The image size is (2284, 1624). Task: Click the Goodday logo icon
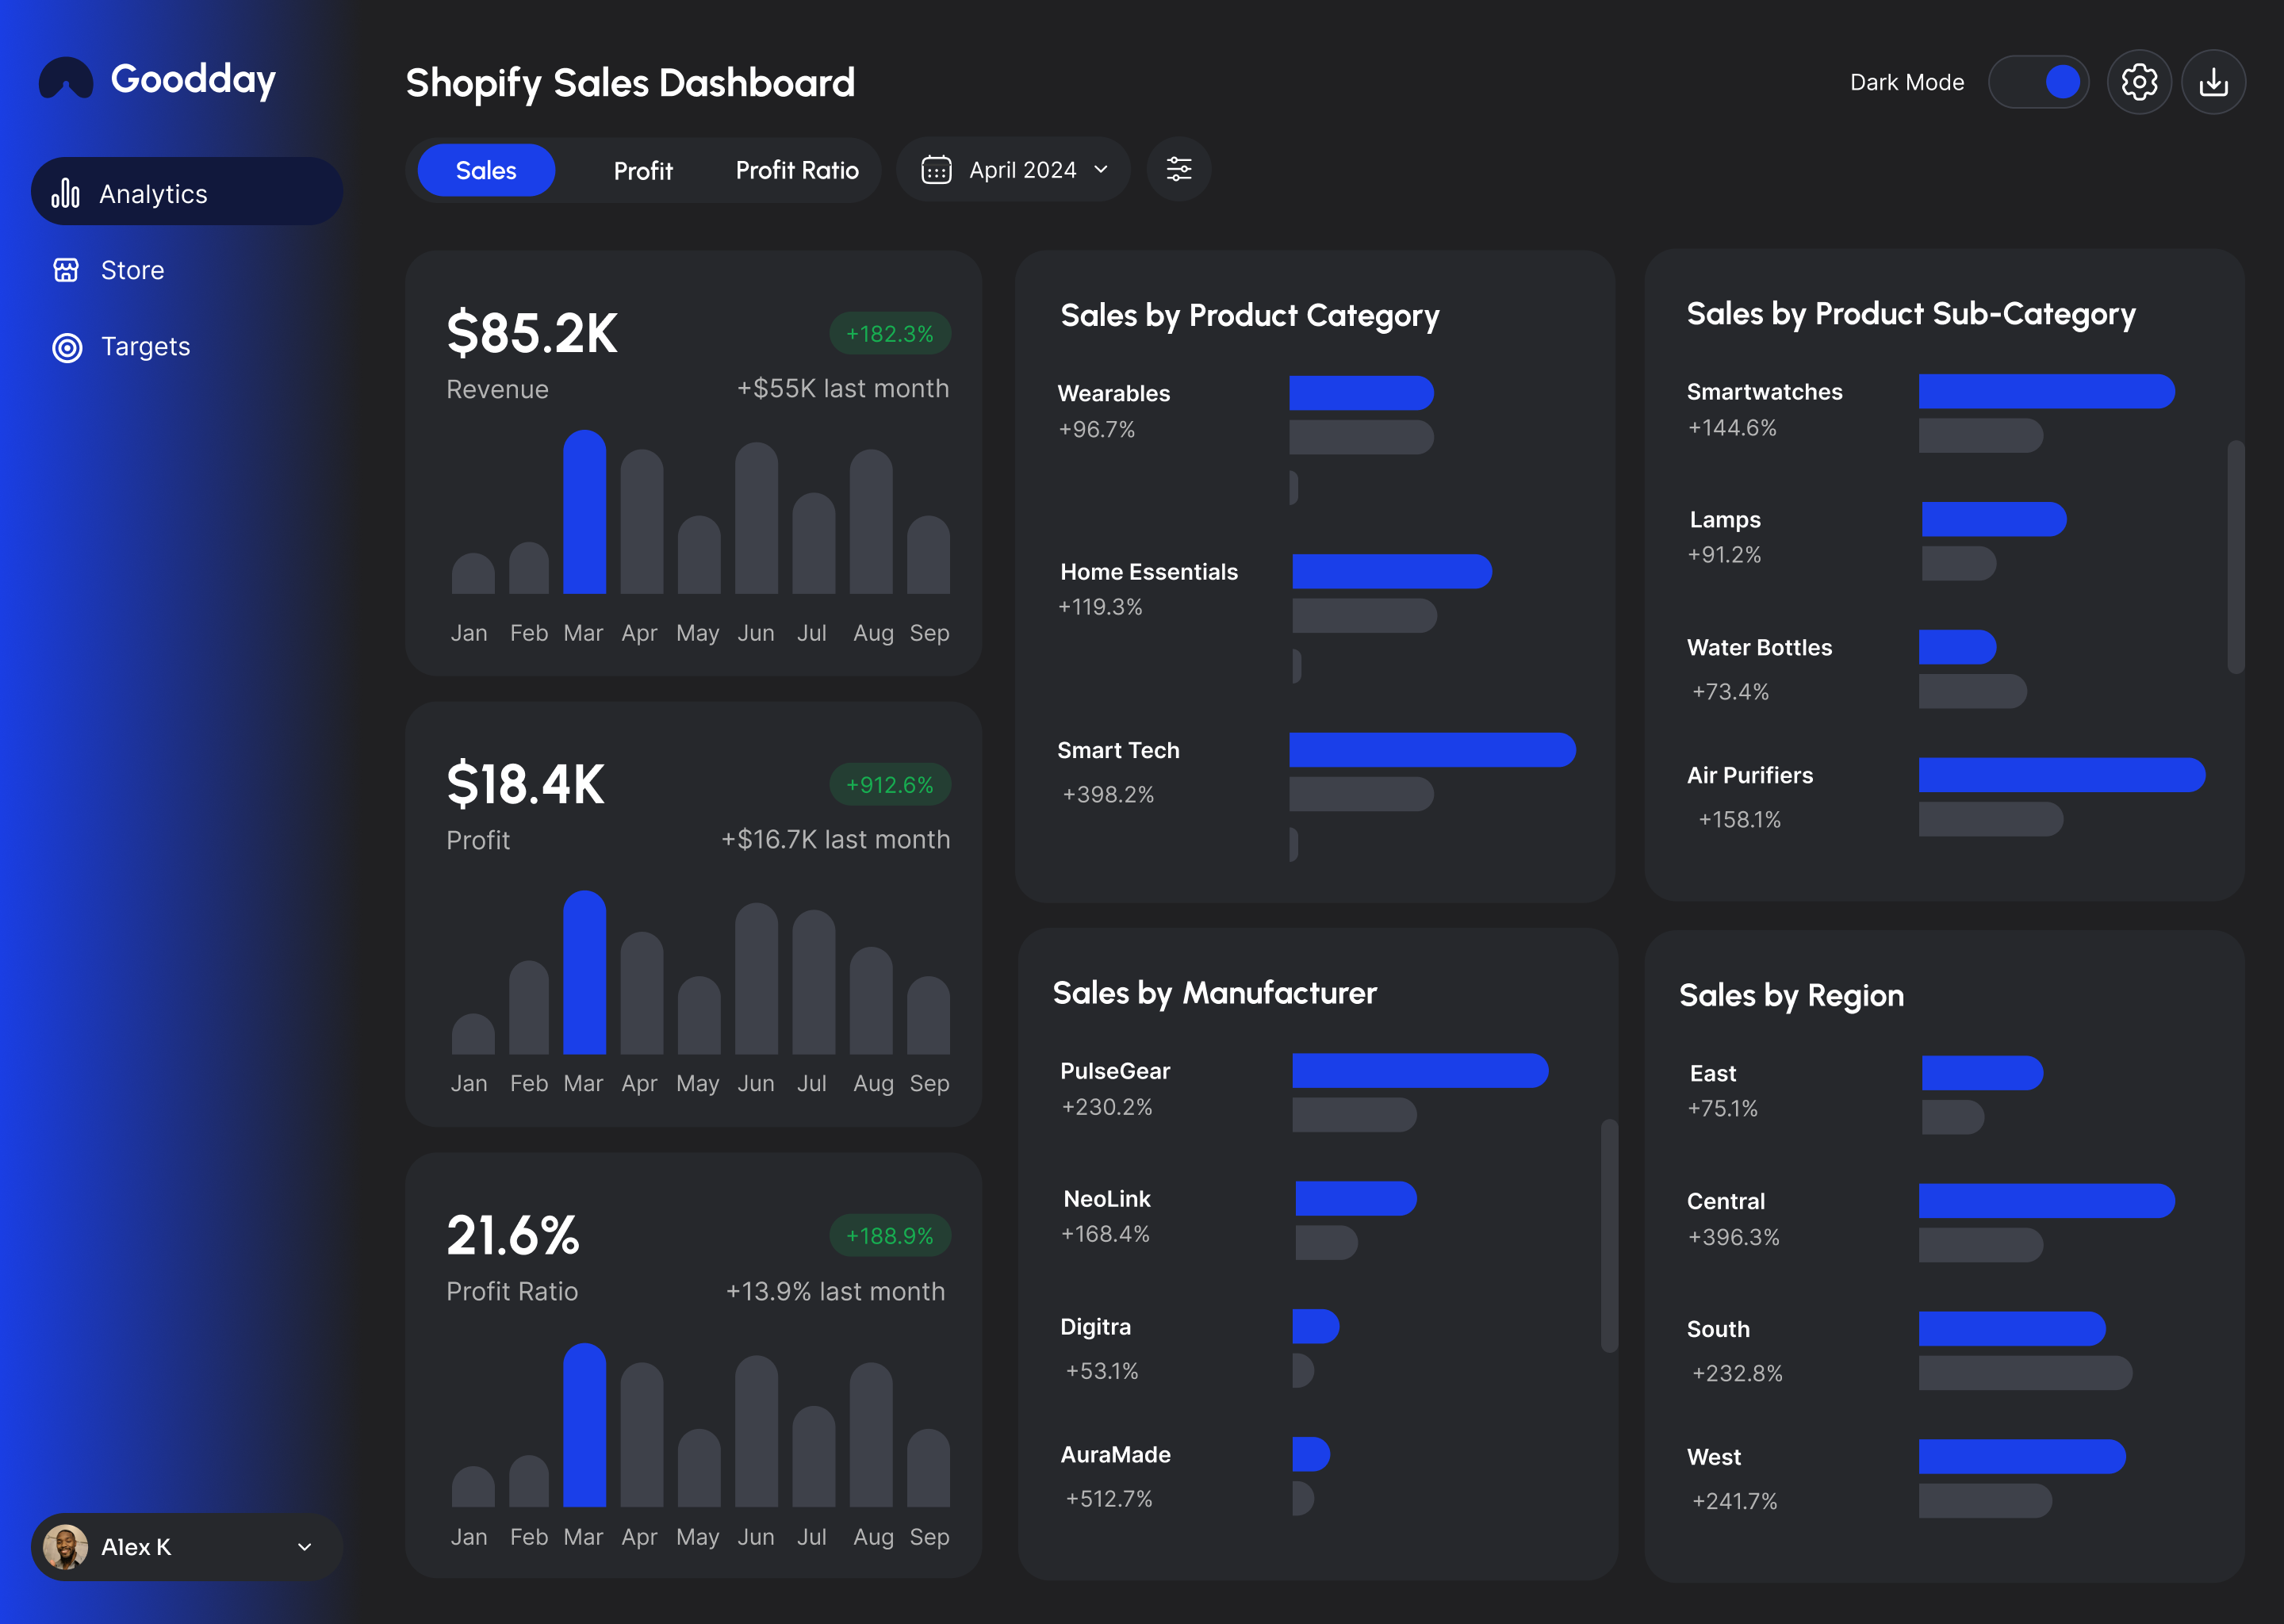coord(66,79)
